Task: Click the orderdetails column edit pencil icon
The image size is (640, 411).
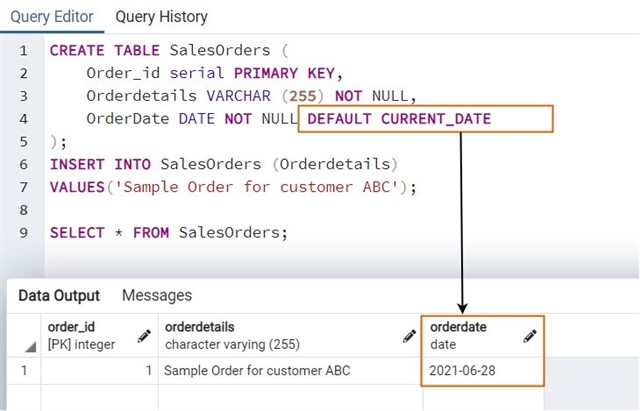Action: click(x=409, y=336)
